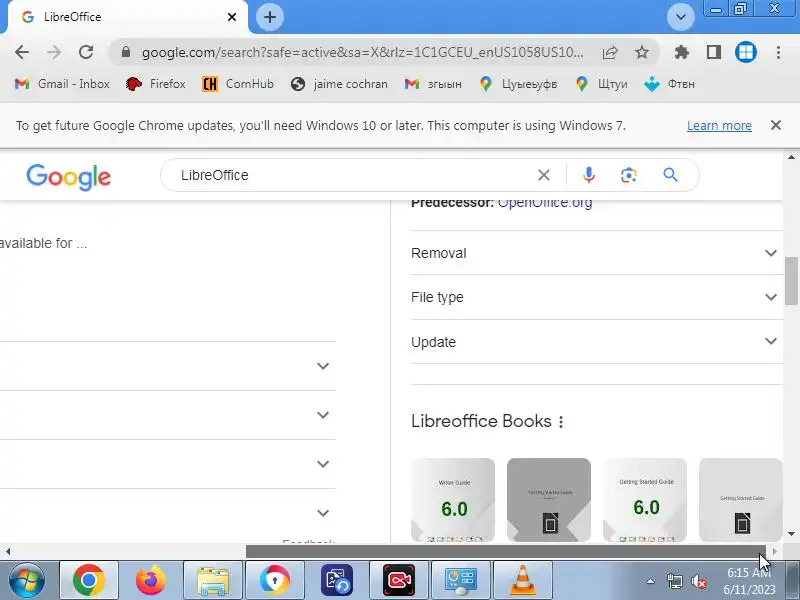The image size is (800, 600).
Task: Submit search with magnifier icon
Action: coord(670,175)
